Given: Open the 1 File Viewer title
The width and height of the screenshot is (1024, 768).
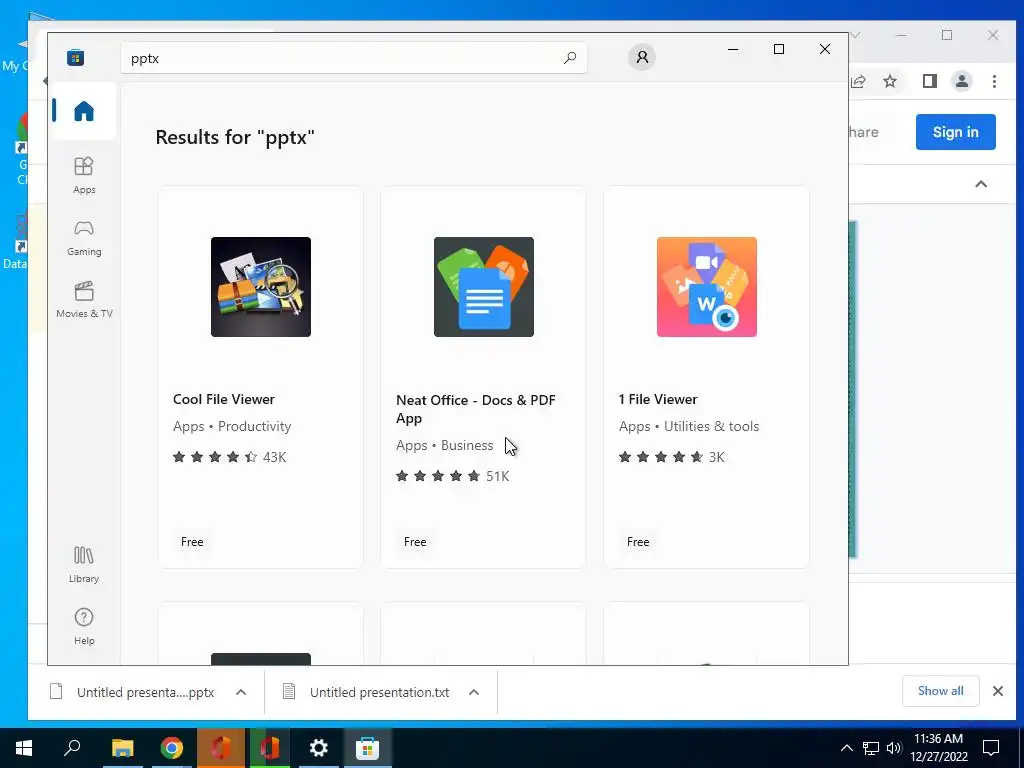Looking at the screenshot, I should pos(658,399).
